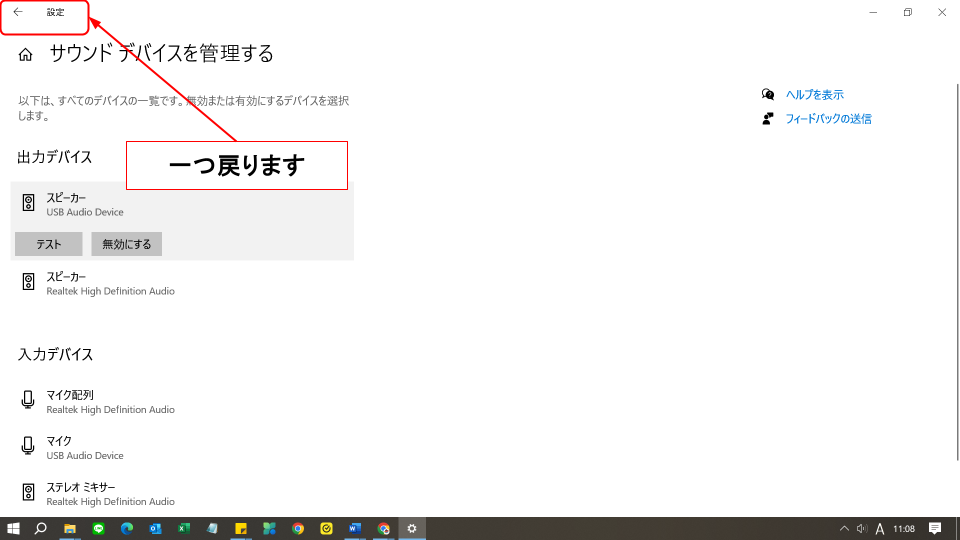Image resolution: width=960 pixels, height=540 pixels.
Task: Select the Realtek High Definition Audio スピーカー
Action: tap(110, 283)
